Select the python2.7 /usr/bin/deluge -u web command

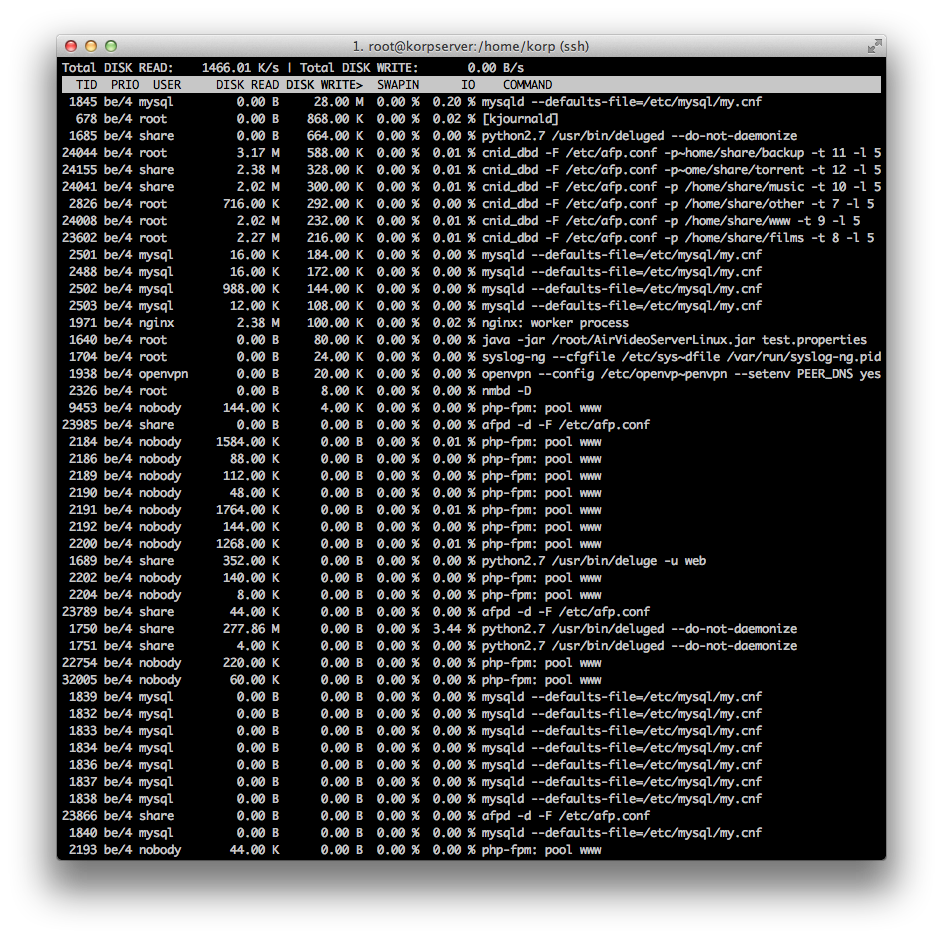click(x=594, y=561)
